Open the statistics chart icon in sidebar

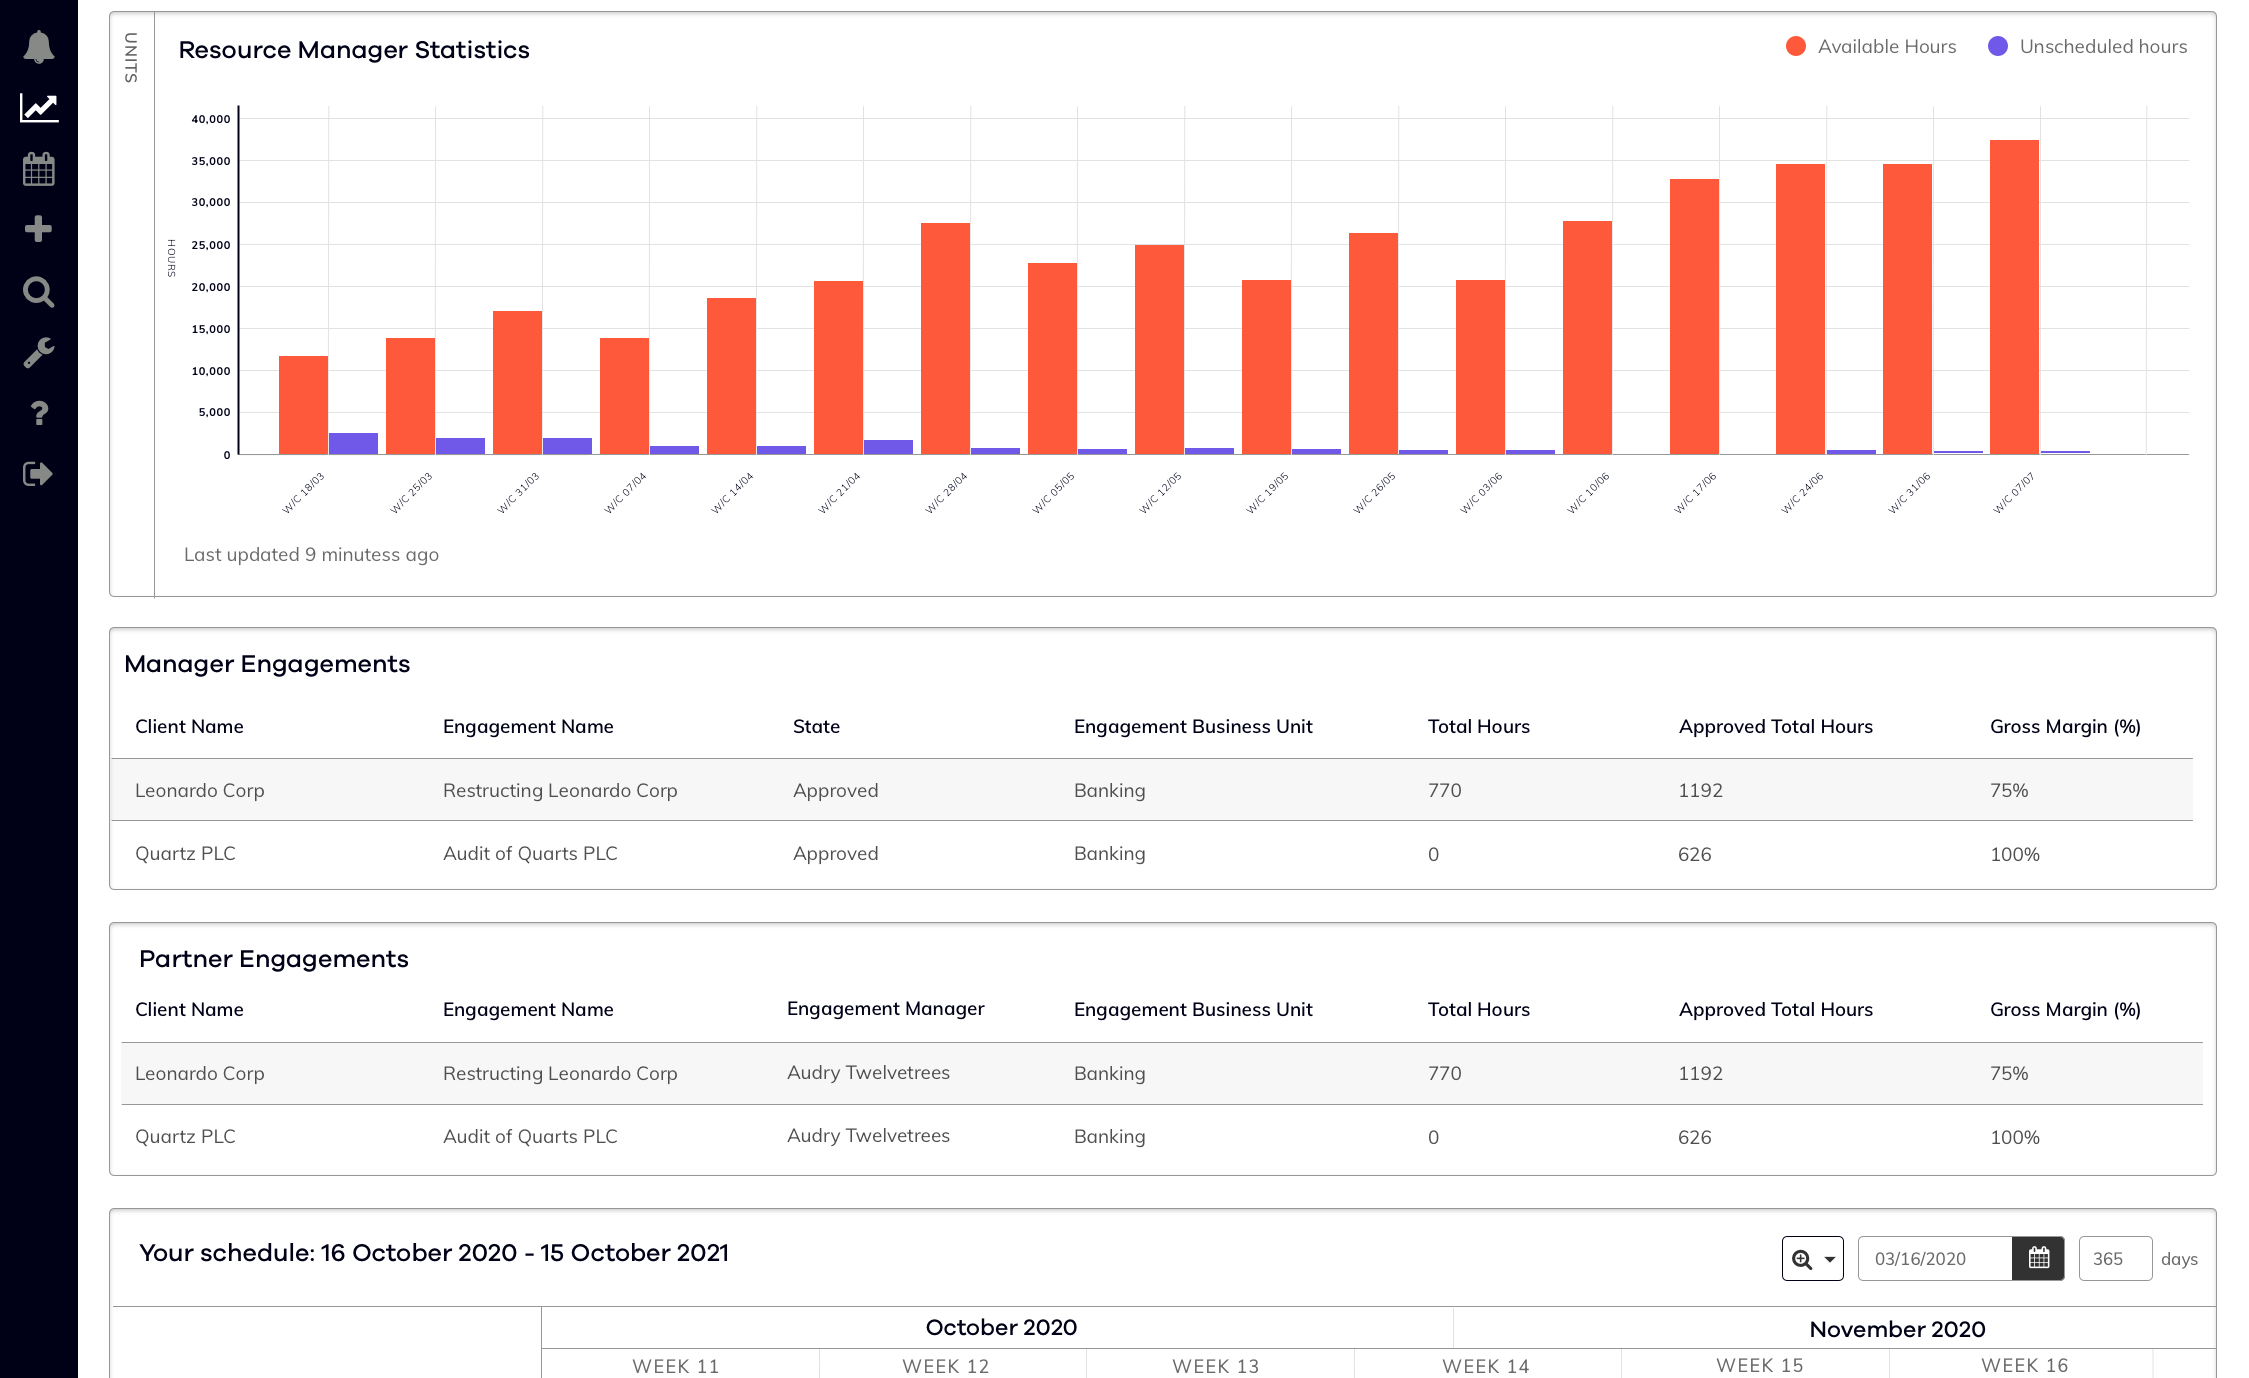coord(38,108)
